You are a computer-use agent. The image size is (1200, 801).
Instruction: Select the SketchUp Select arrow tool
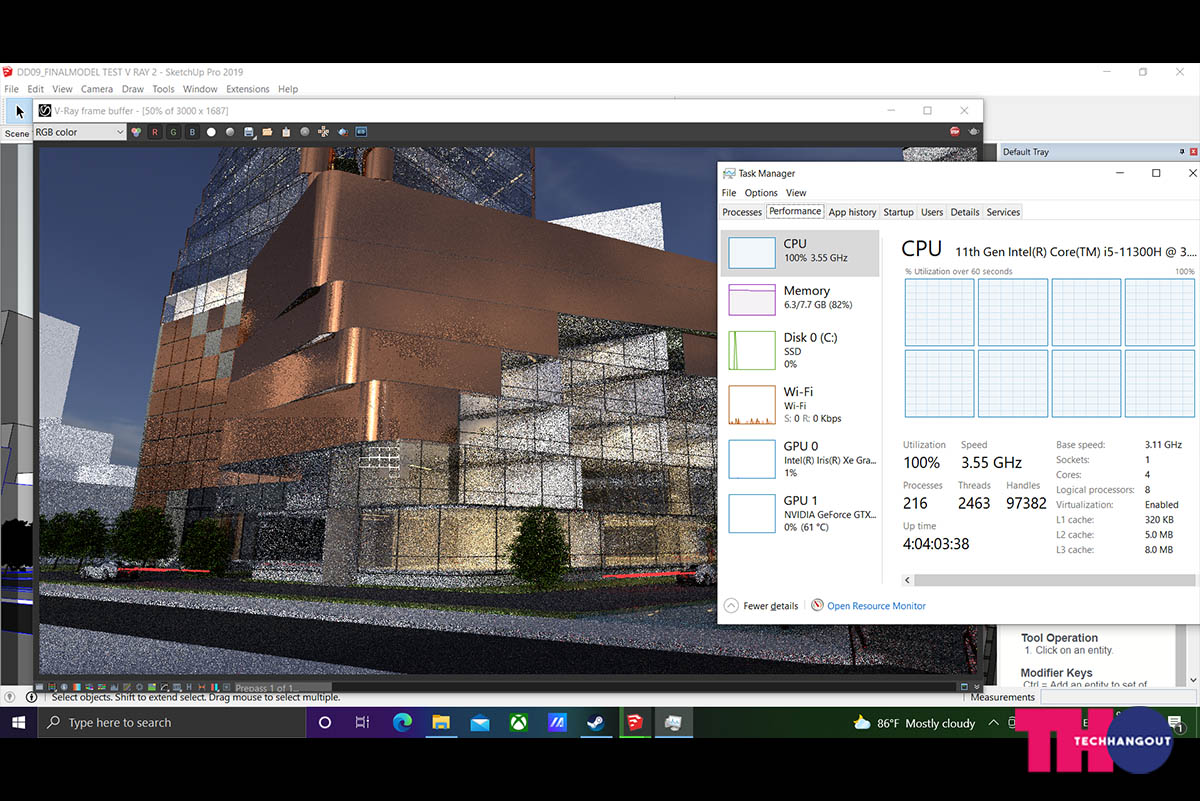coord(19,111)
